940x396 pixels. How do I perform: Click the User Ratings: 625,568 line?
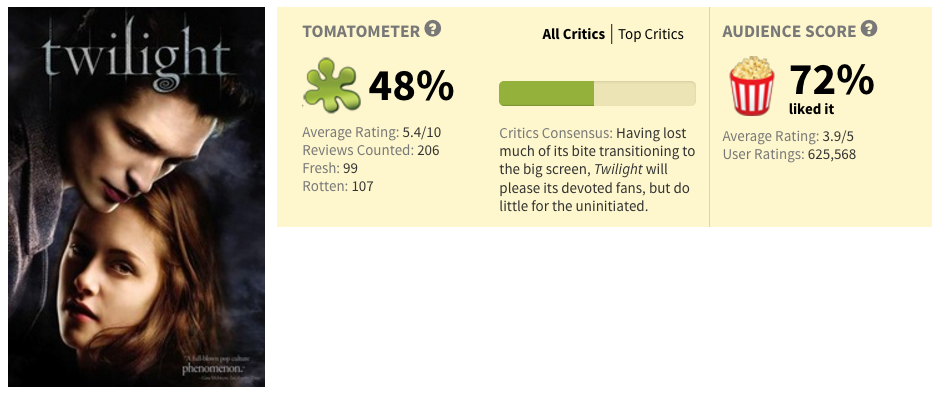[789, 155]
